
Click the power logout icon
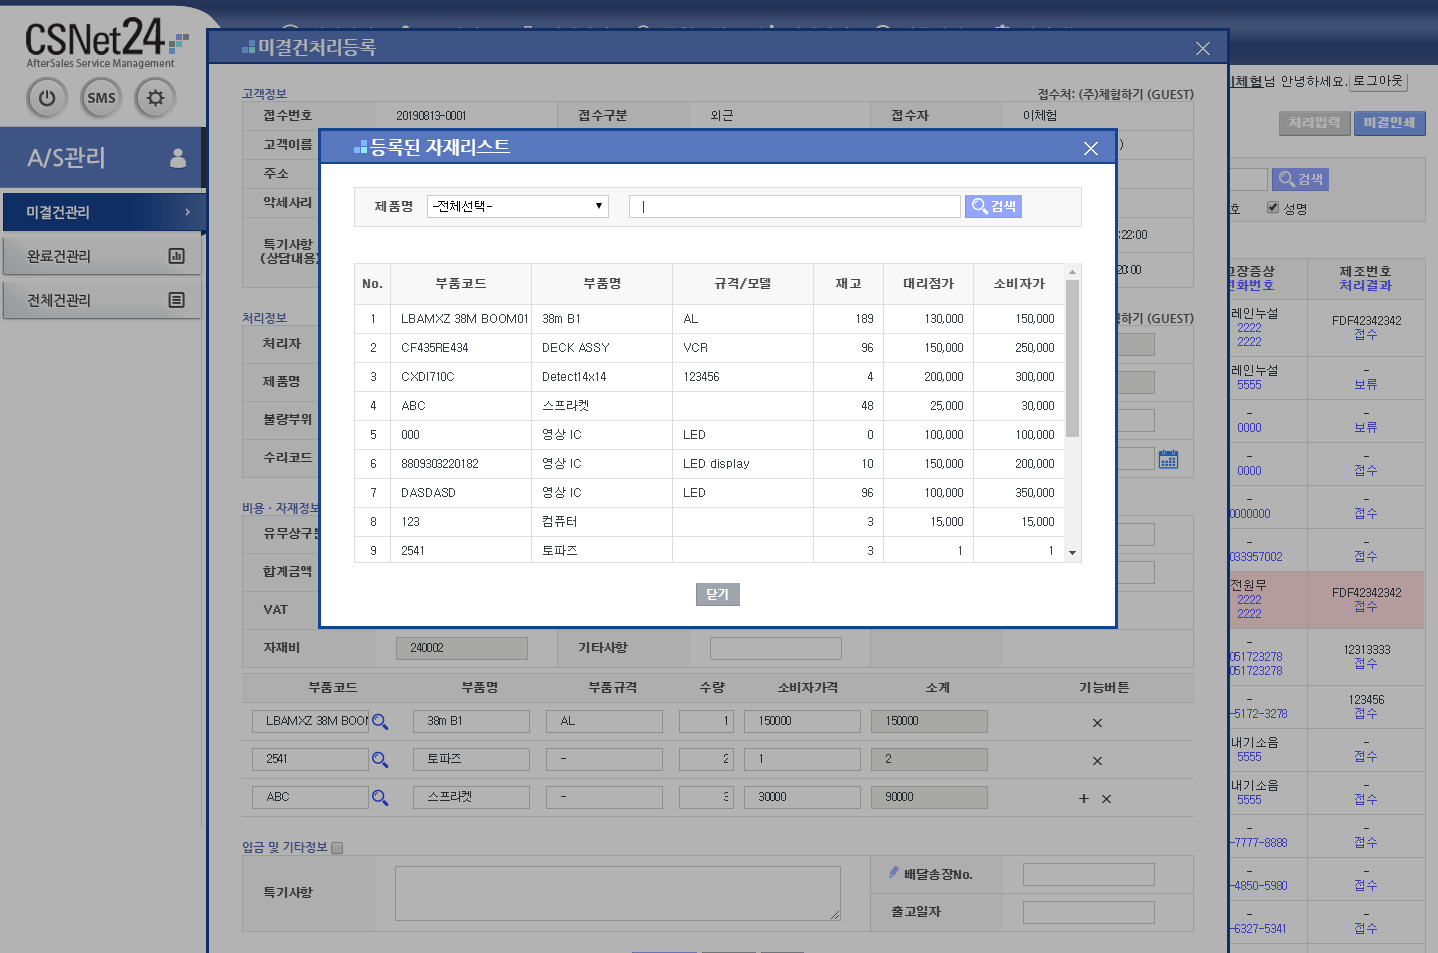tap(47, 98)
